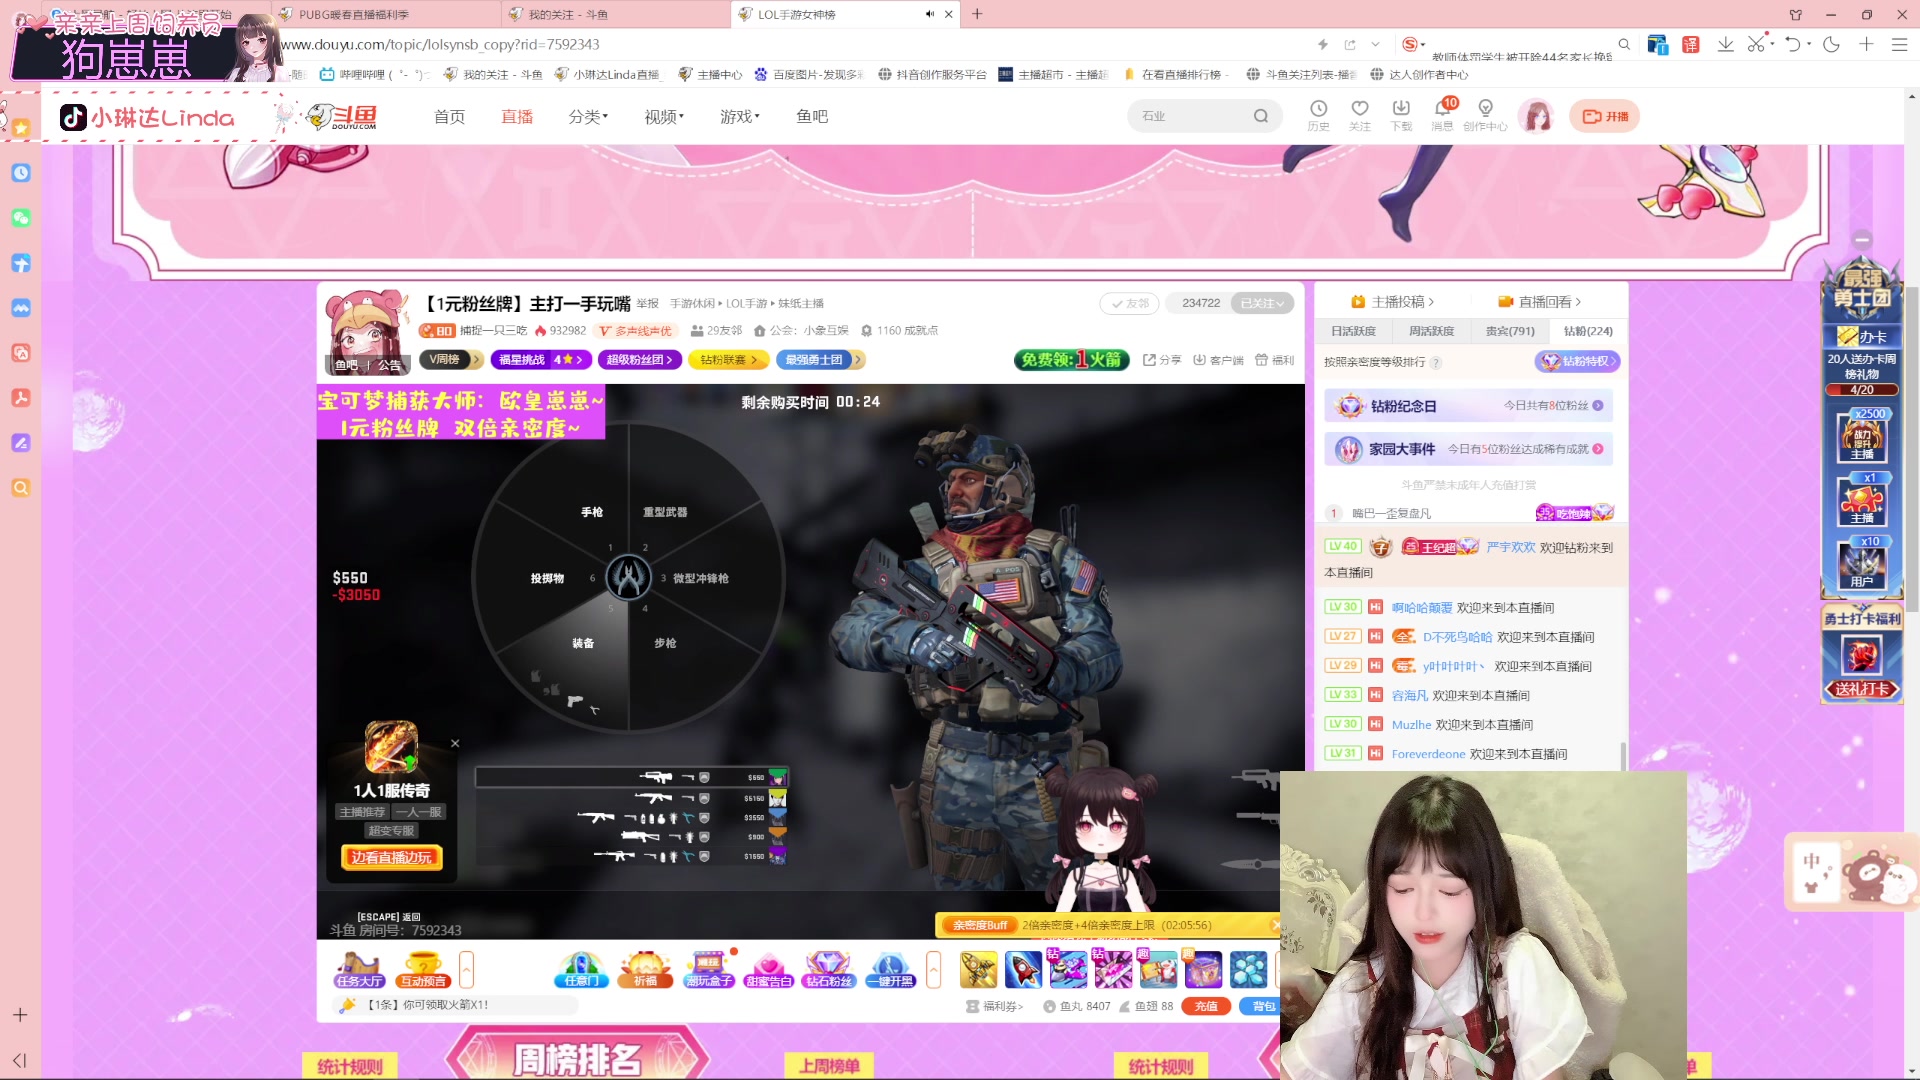Click 任务大厅 icon below the player
This screenshot has height=1080, width=1920.
click(x=359, y=969)
